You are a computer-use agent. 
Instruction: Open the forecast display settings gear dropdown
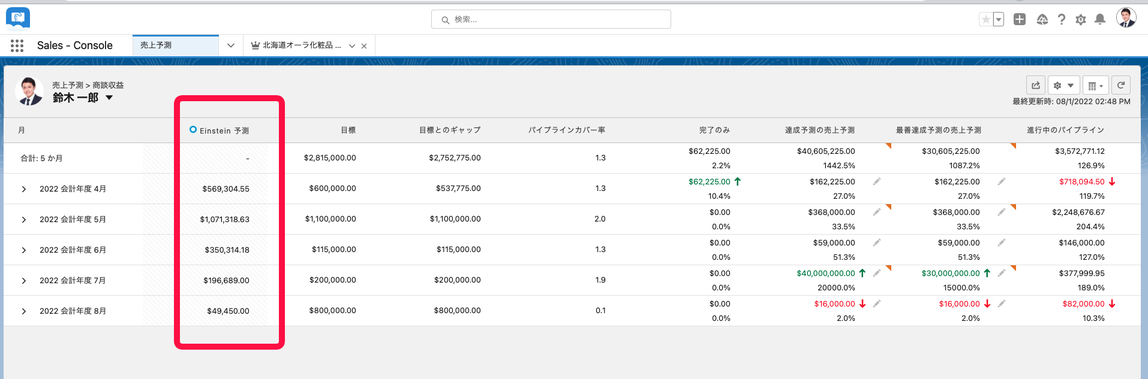click(1063, 84)
